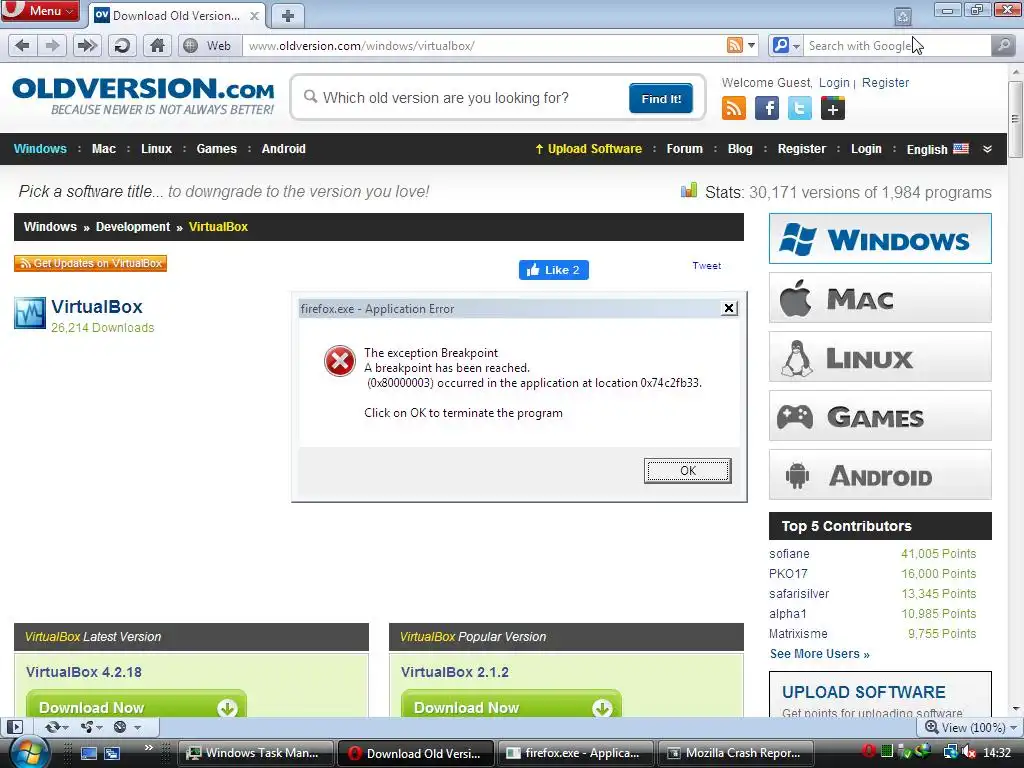1024x768 pixels.
Task: Focus the Search with Google field
Action: 897,45
